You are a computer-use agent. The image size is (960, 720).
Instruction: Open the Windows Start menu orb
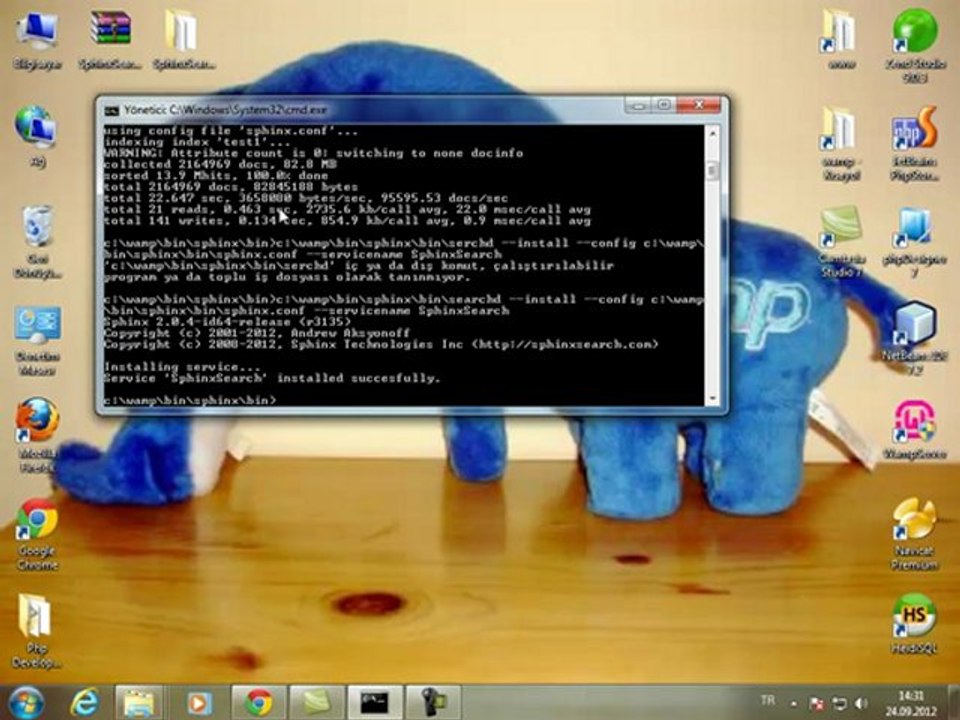(26, 702)
